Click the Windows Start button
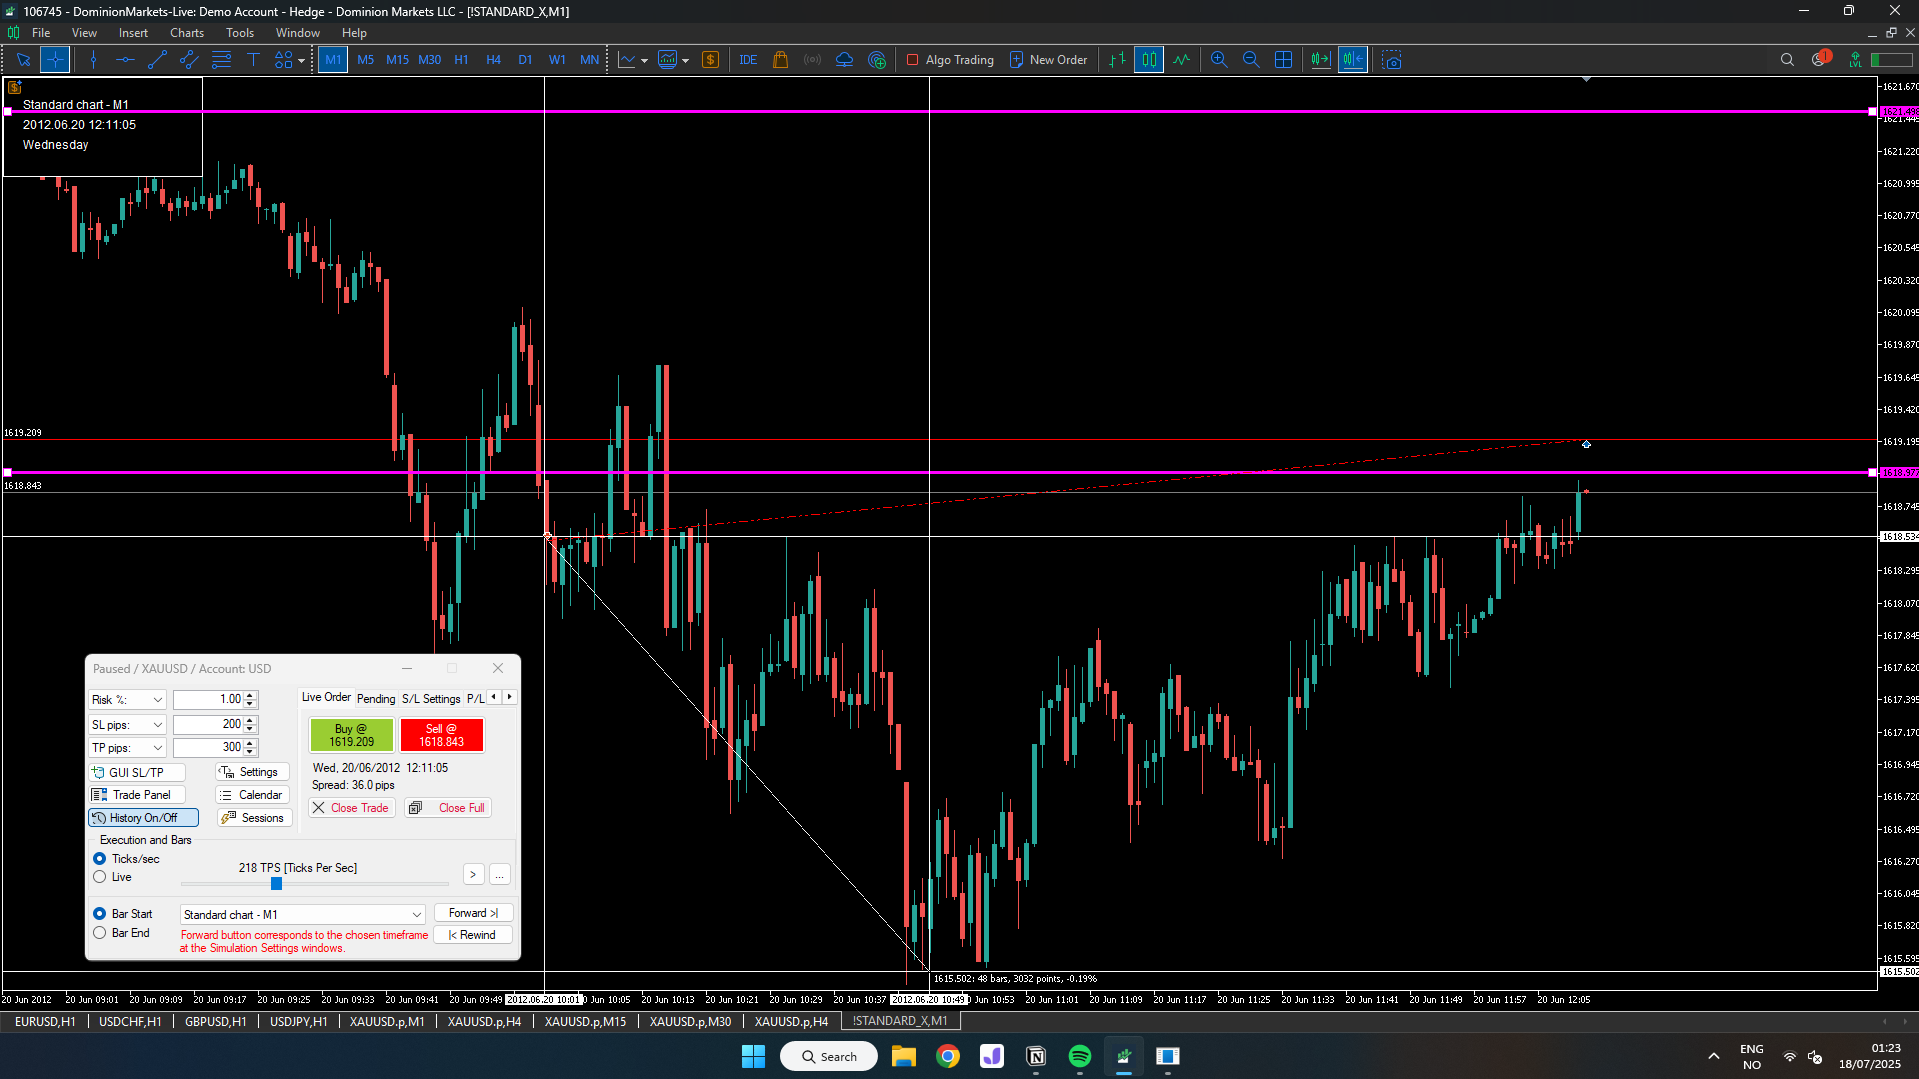Screen dimensions: 1919x1079 (x=753, y=1056)
